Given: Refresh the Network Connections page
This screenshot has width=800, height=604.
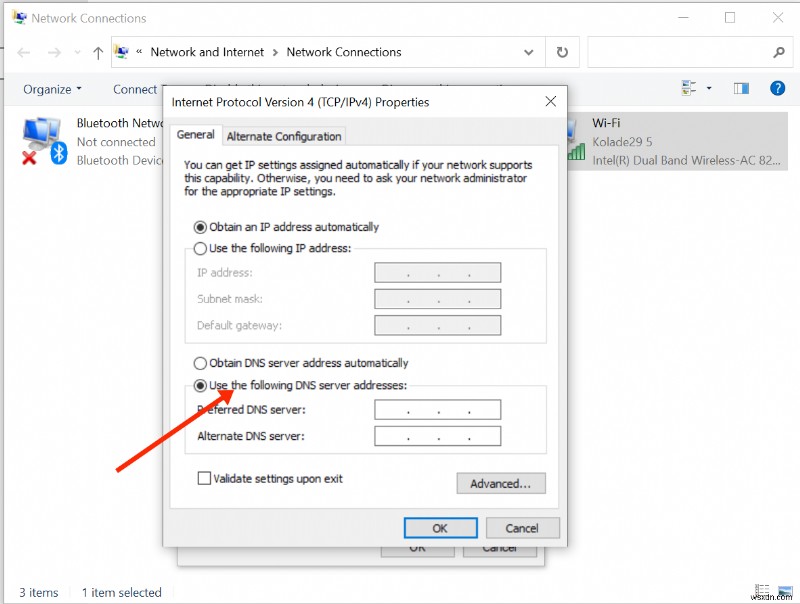Looking at the screenshot, I should (x=561, y=52).
